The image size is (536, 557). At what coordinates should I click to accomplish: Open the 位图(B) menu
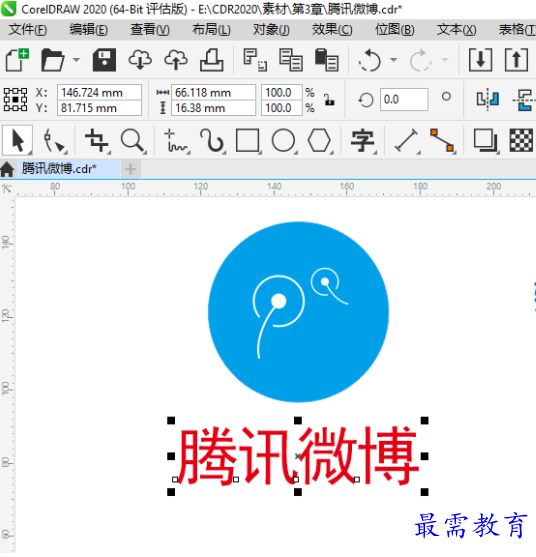[395, 29]
